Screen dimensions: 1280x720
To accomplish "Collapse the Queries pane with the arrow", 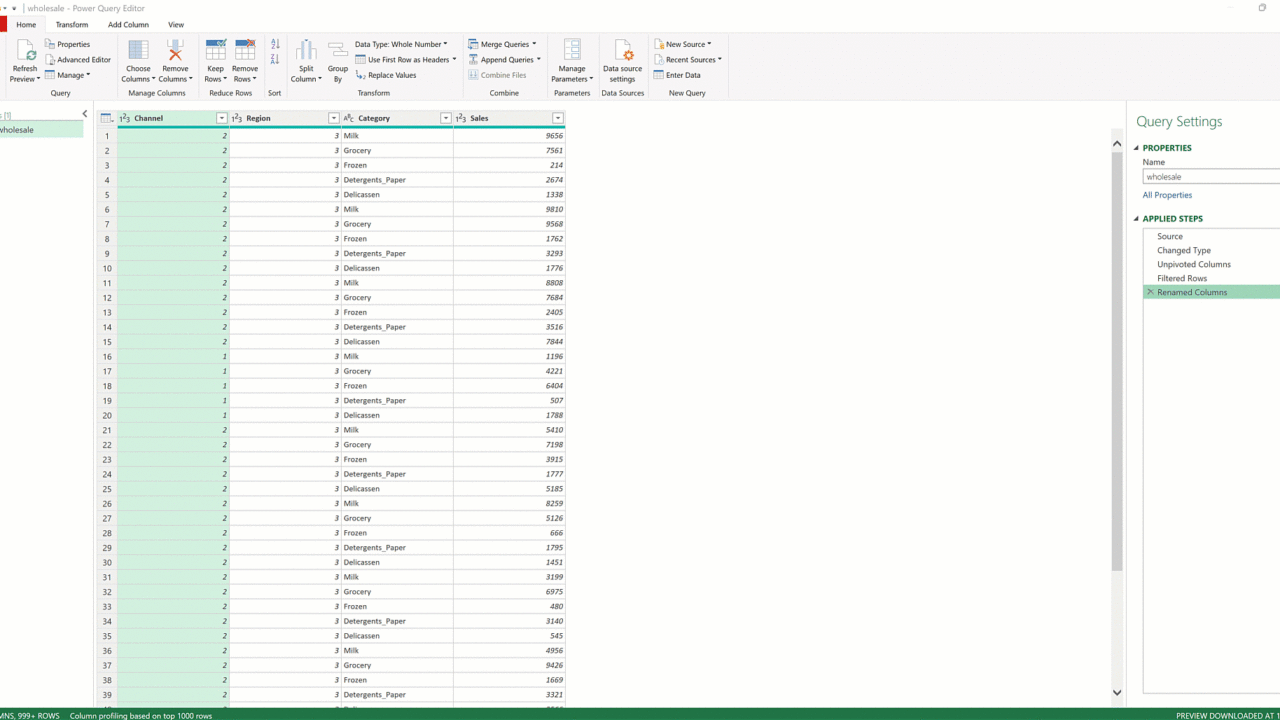I will 85,114.
